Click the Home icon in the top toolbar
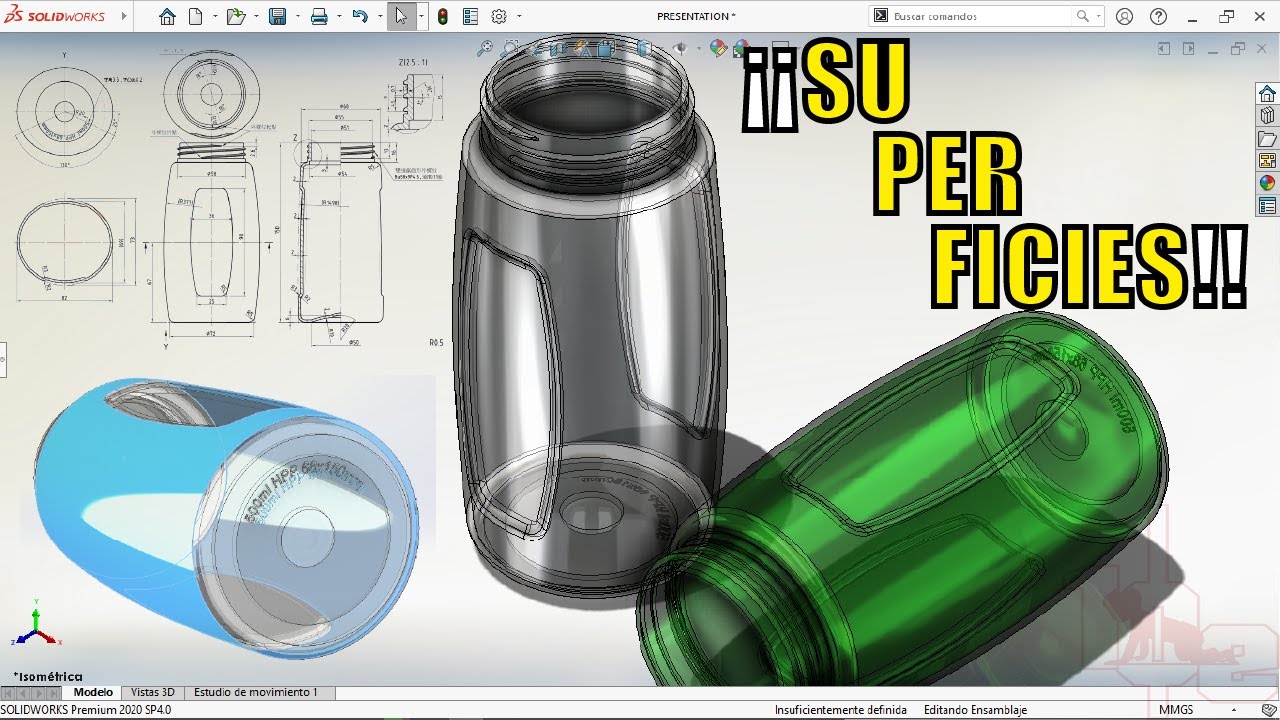Screen dimensions: 1280x720 coord(167,16)
